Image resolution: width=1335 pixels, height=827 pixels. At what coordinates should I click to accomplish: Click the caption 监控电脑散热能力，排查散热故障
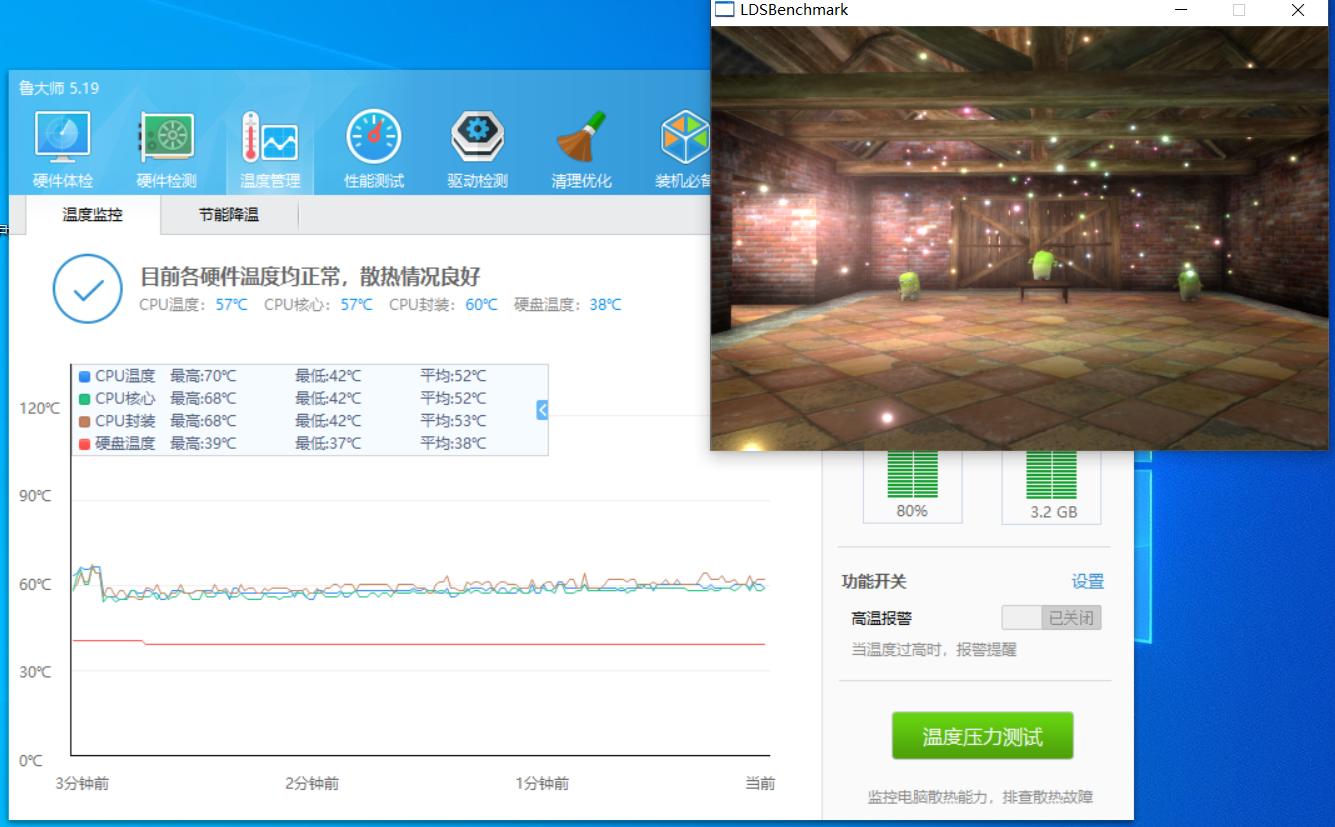(x=980, y=797)
